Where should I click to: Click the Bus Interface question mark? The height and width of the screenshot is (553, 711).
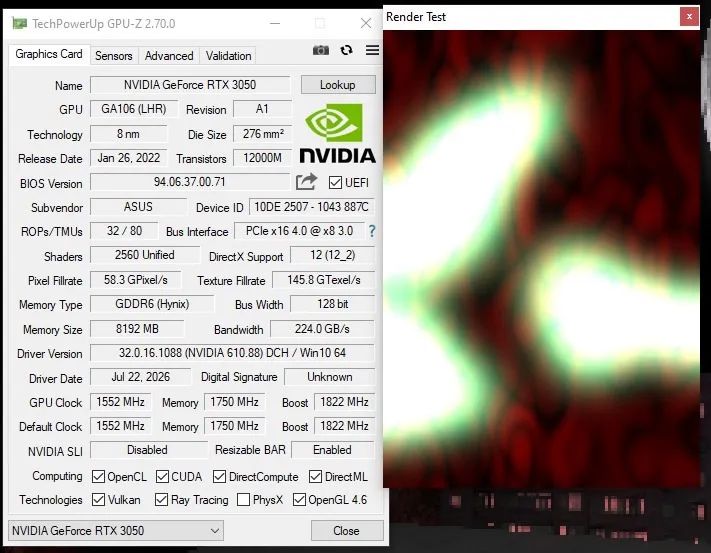[372, 231]
